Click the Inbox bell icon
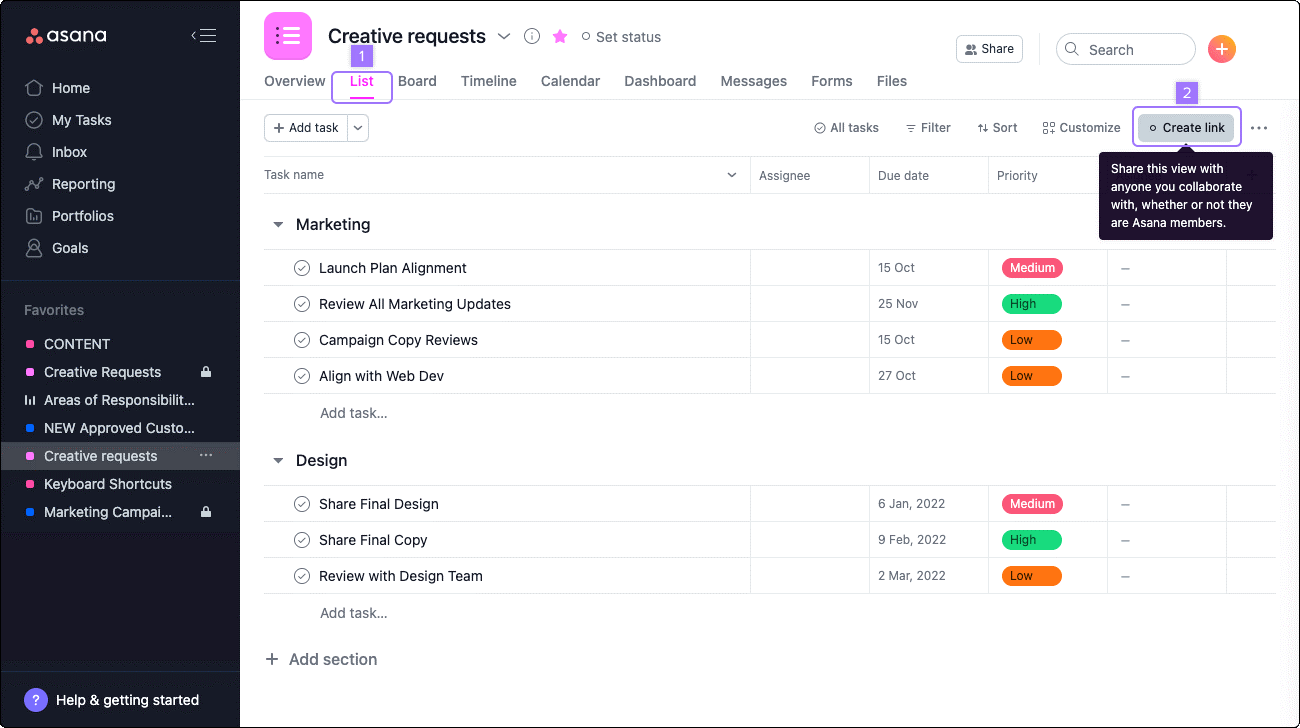 34,152
